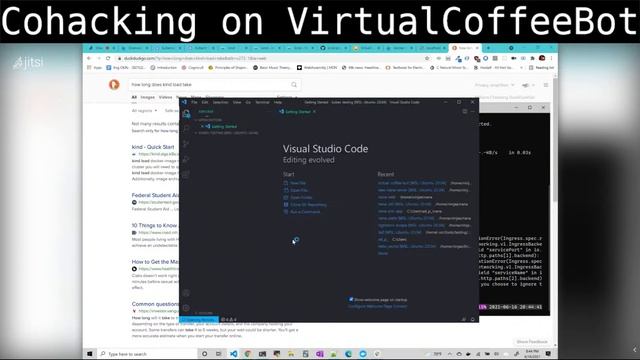Screen dimensions: 640x360
Task: Click the Chrome icon in the taskbar
Action: point(248,354)
